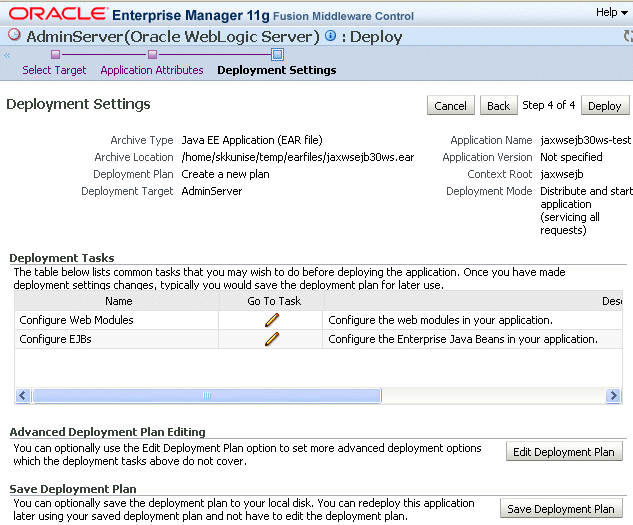Click the Save Deployment Plan button
The image size is (633, 525).
(561, 508)
